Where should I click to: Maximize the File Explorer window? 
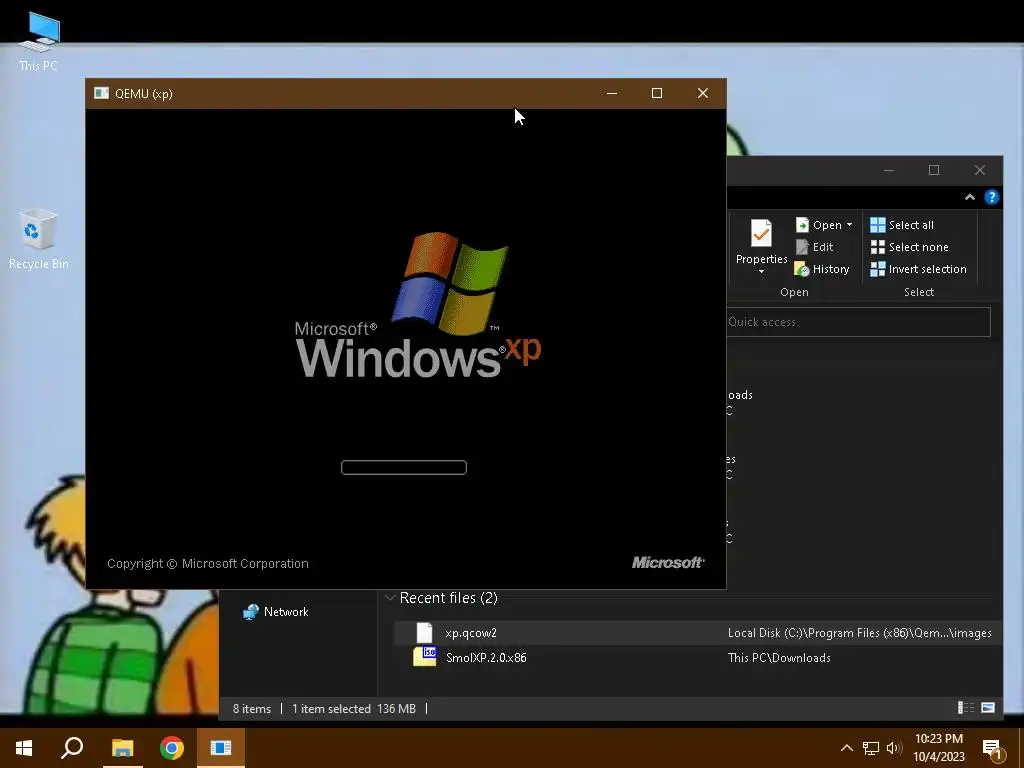click(934, 170)
